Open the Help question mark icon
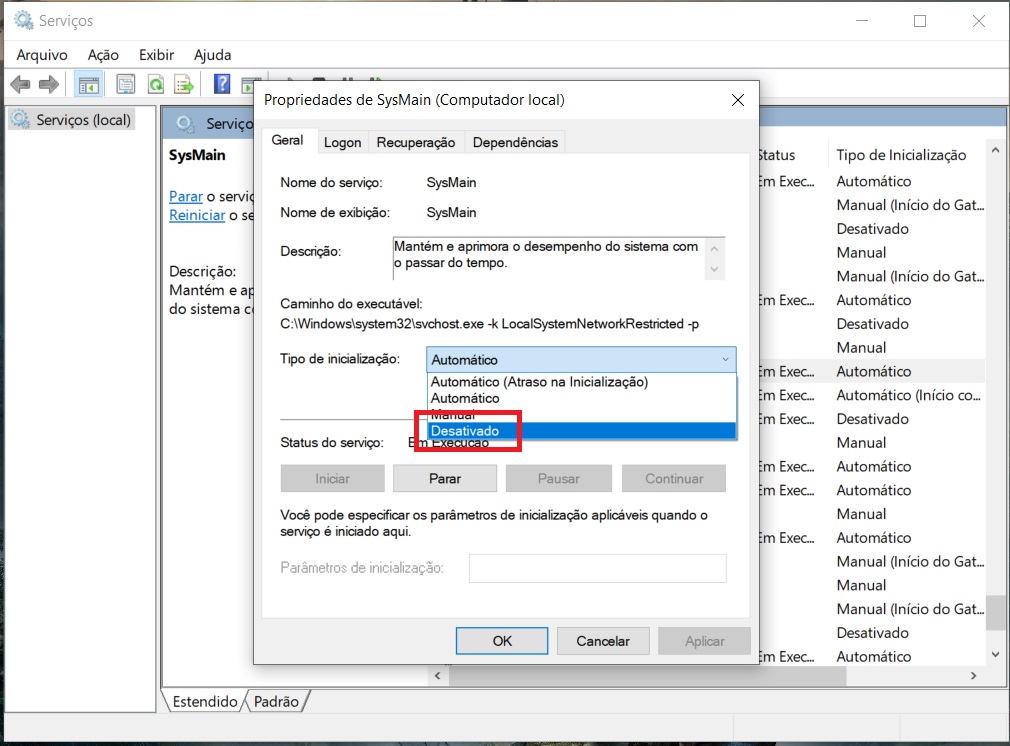The image size is (1010, 746). click(x=222, y=84)
